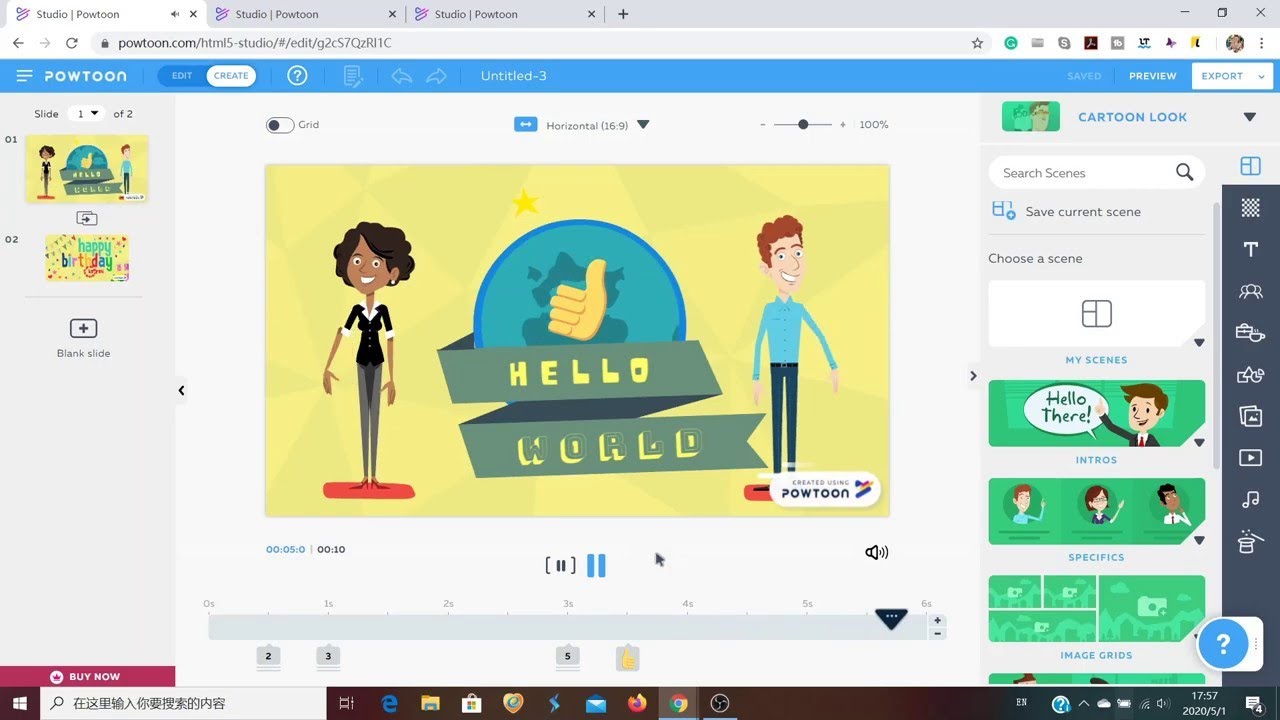Click the zoom slider handle
The height and width of the screenshot is (720, 1280).
(x=803, y=125)
